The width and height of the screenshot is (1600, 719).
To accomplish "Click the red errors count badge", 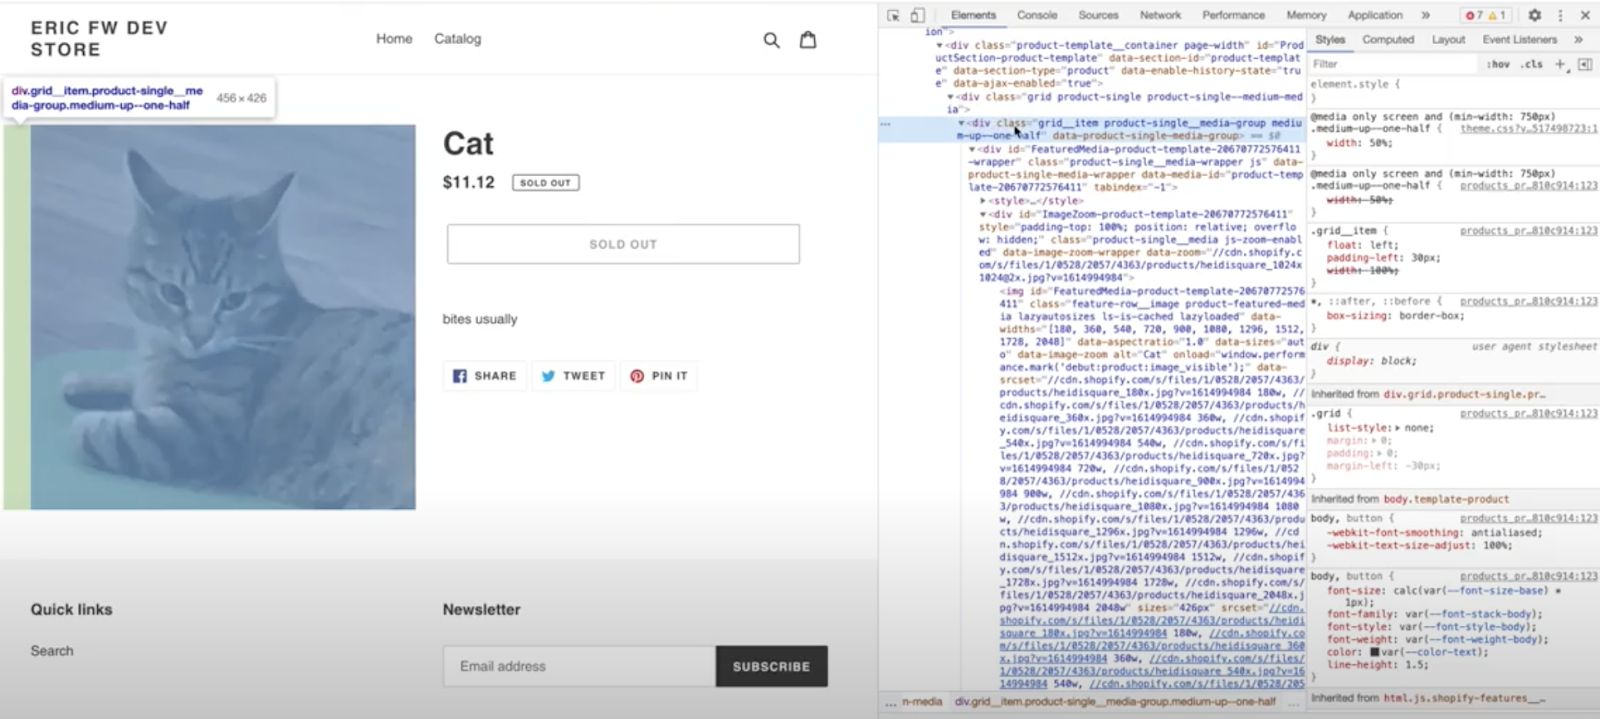I will pos(1474,15).
